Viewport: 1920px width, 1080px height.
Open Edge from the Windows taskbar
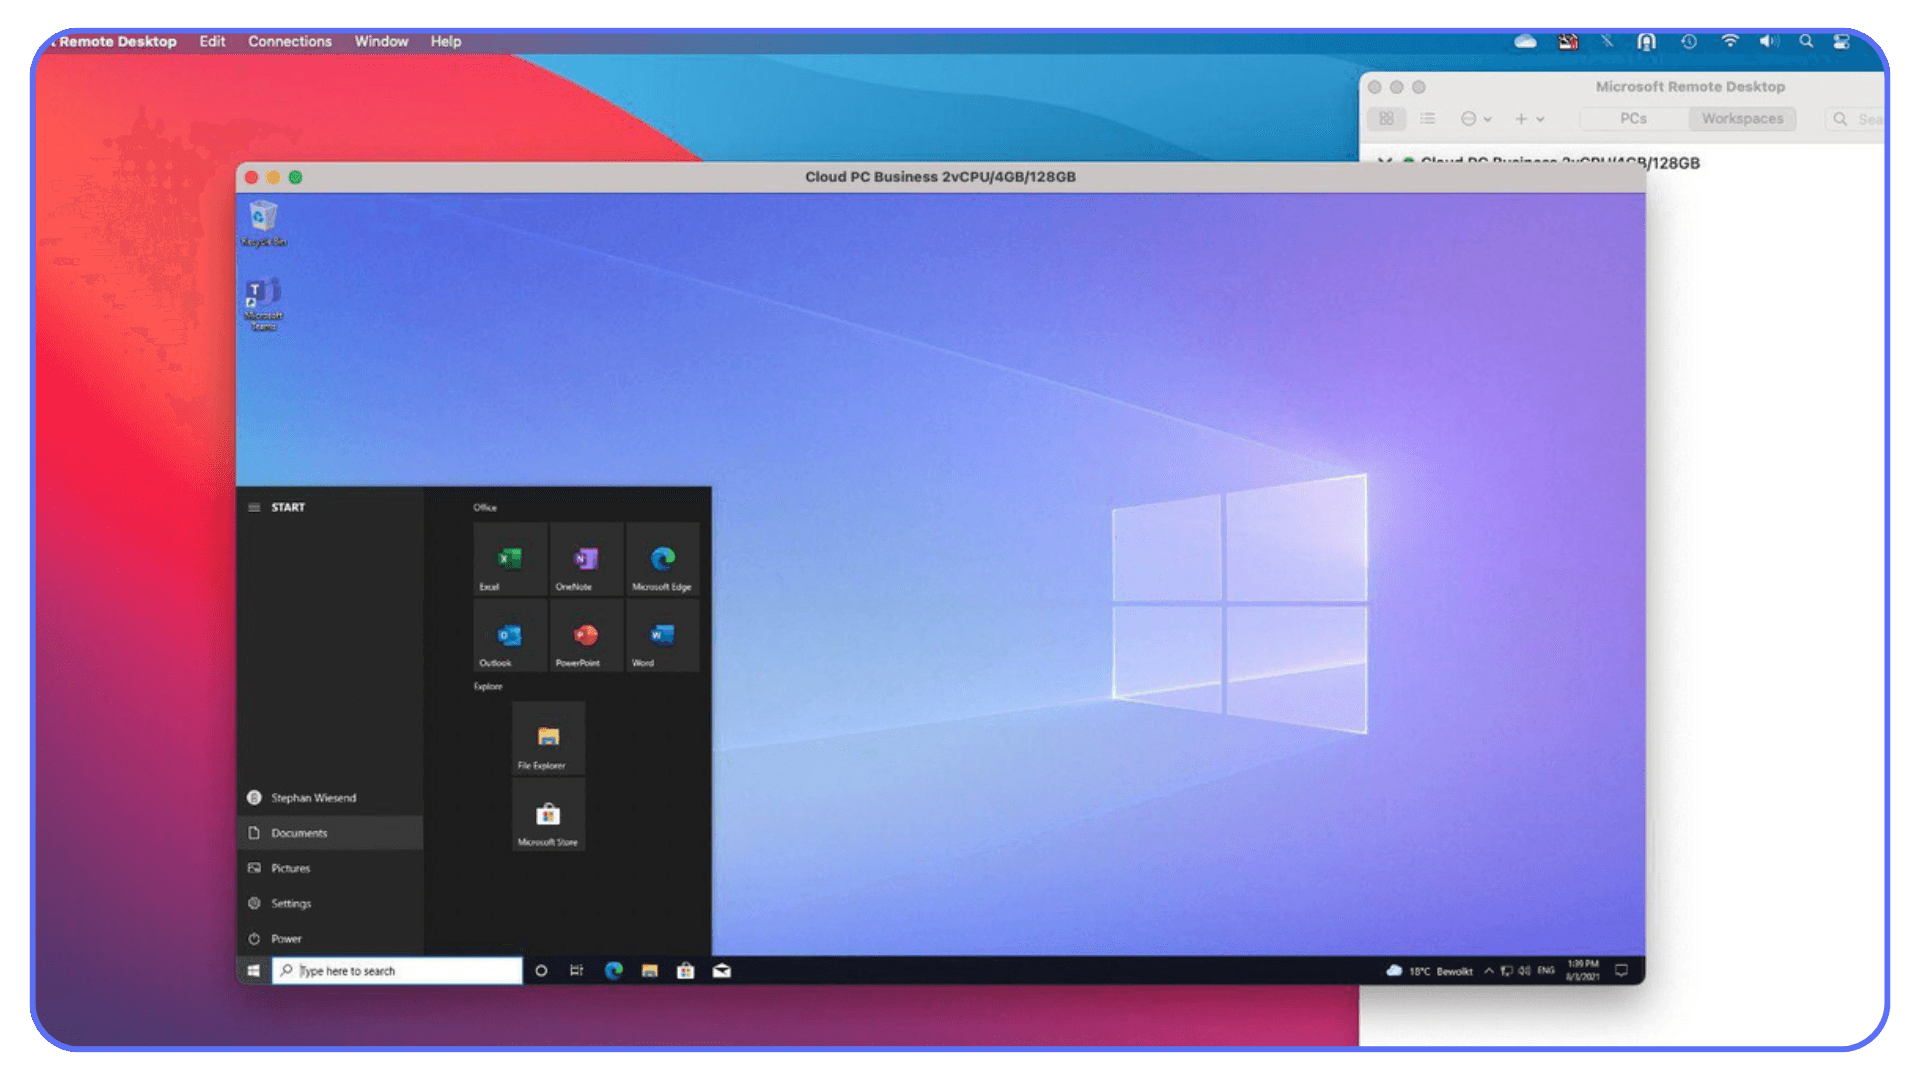(613, 971)
